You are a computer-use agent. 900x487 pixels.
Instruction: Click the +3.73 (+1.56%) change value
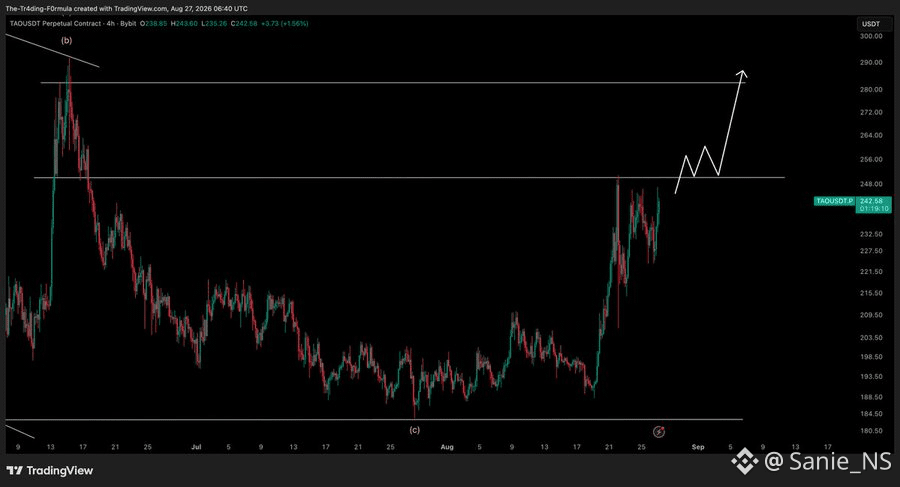tap(285, 24)
